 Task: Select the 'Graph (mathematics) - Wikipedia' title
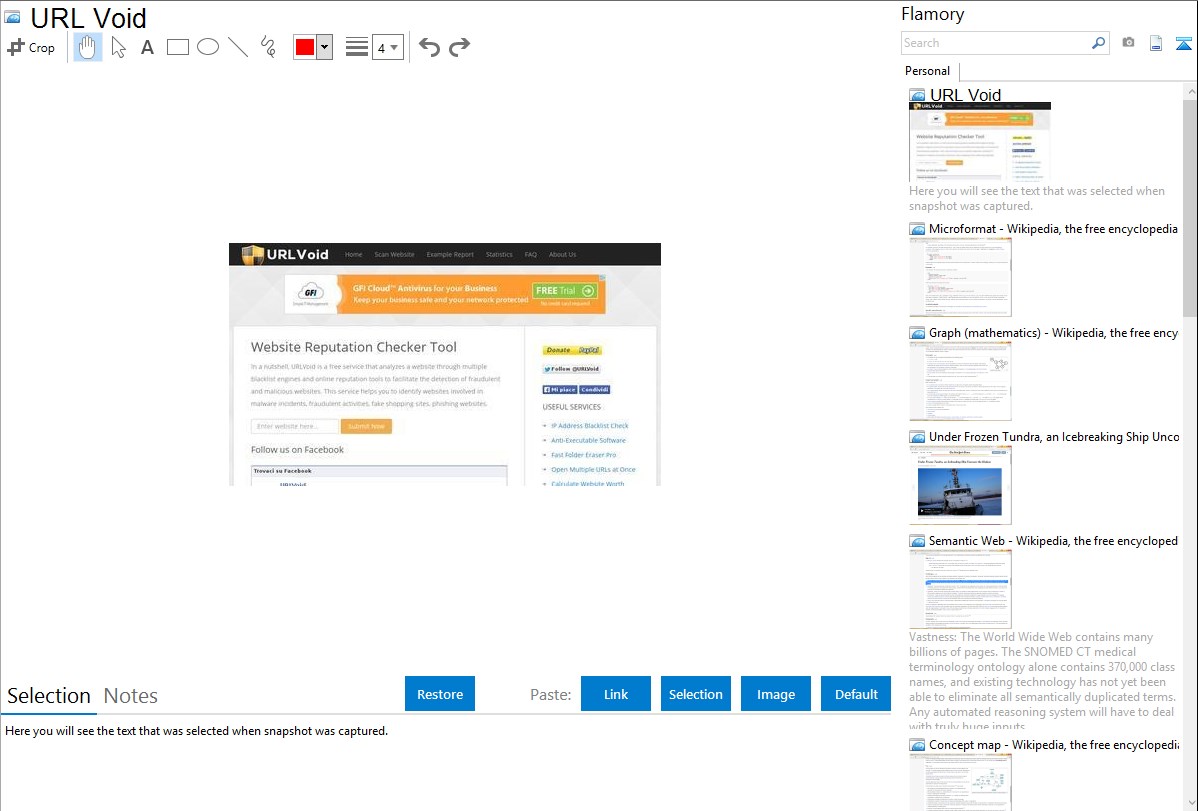[x=1054, y=333]
